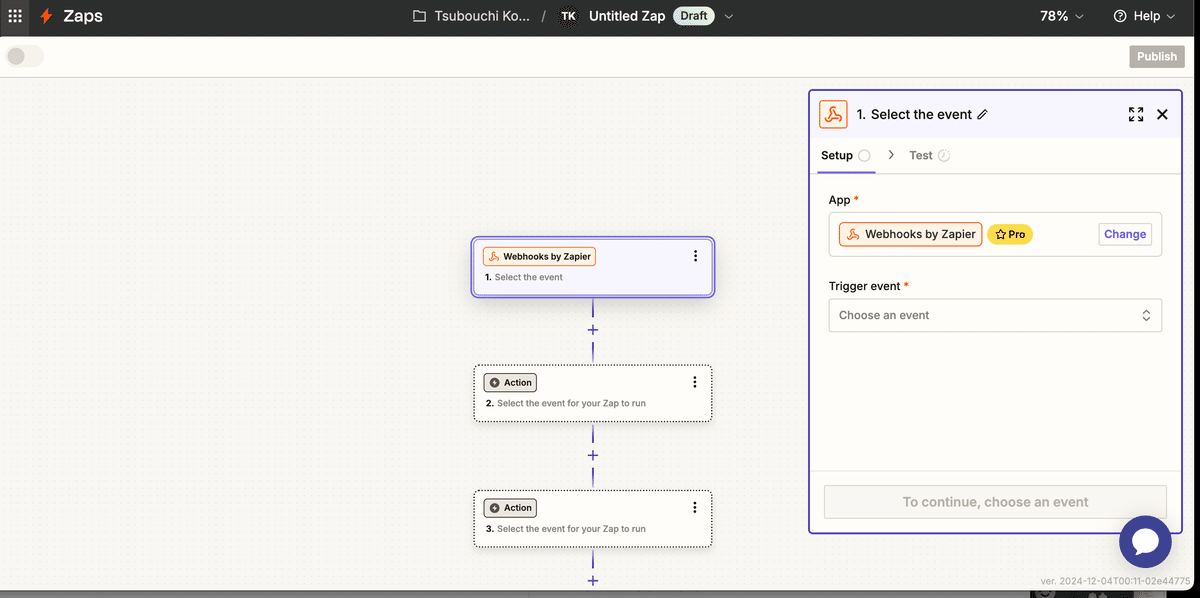
Task: Open the apps grid menu icon
Action: point(15,16)
